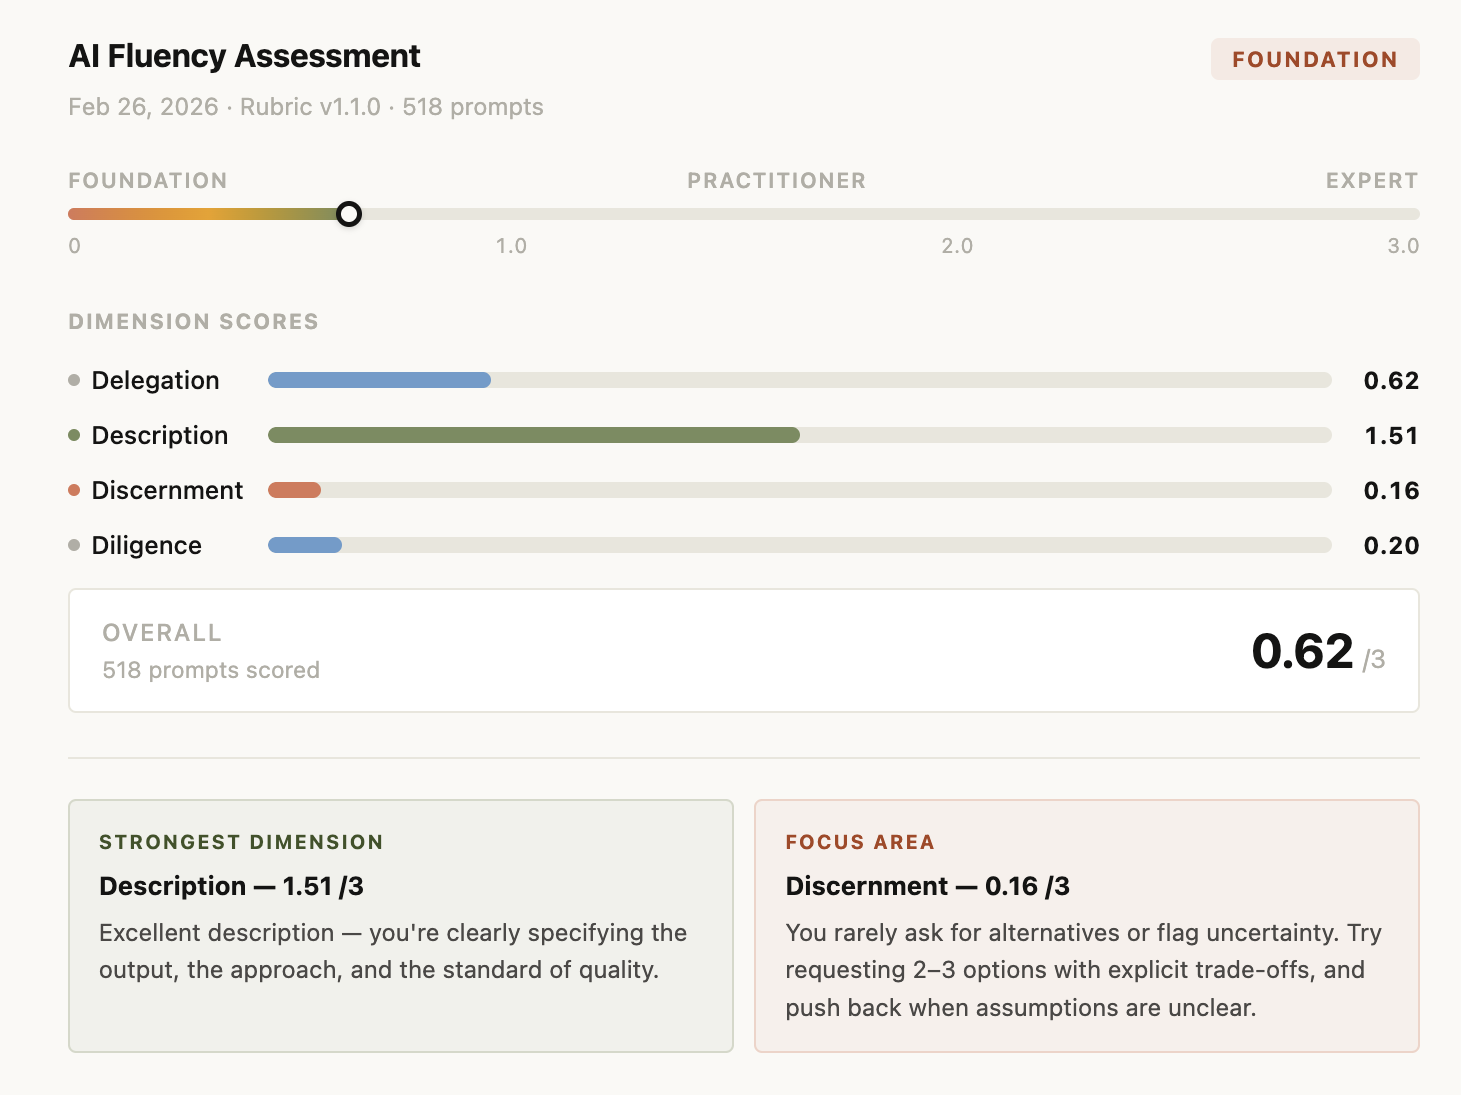Click the green dot beside Description
Image resolution: width=1461 pixels, height=1095 pixels.
[74, 435]
